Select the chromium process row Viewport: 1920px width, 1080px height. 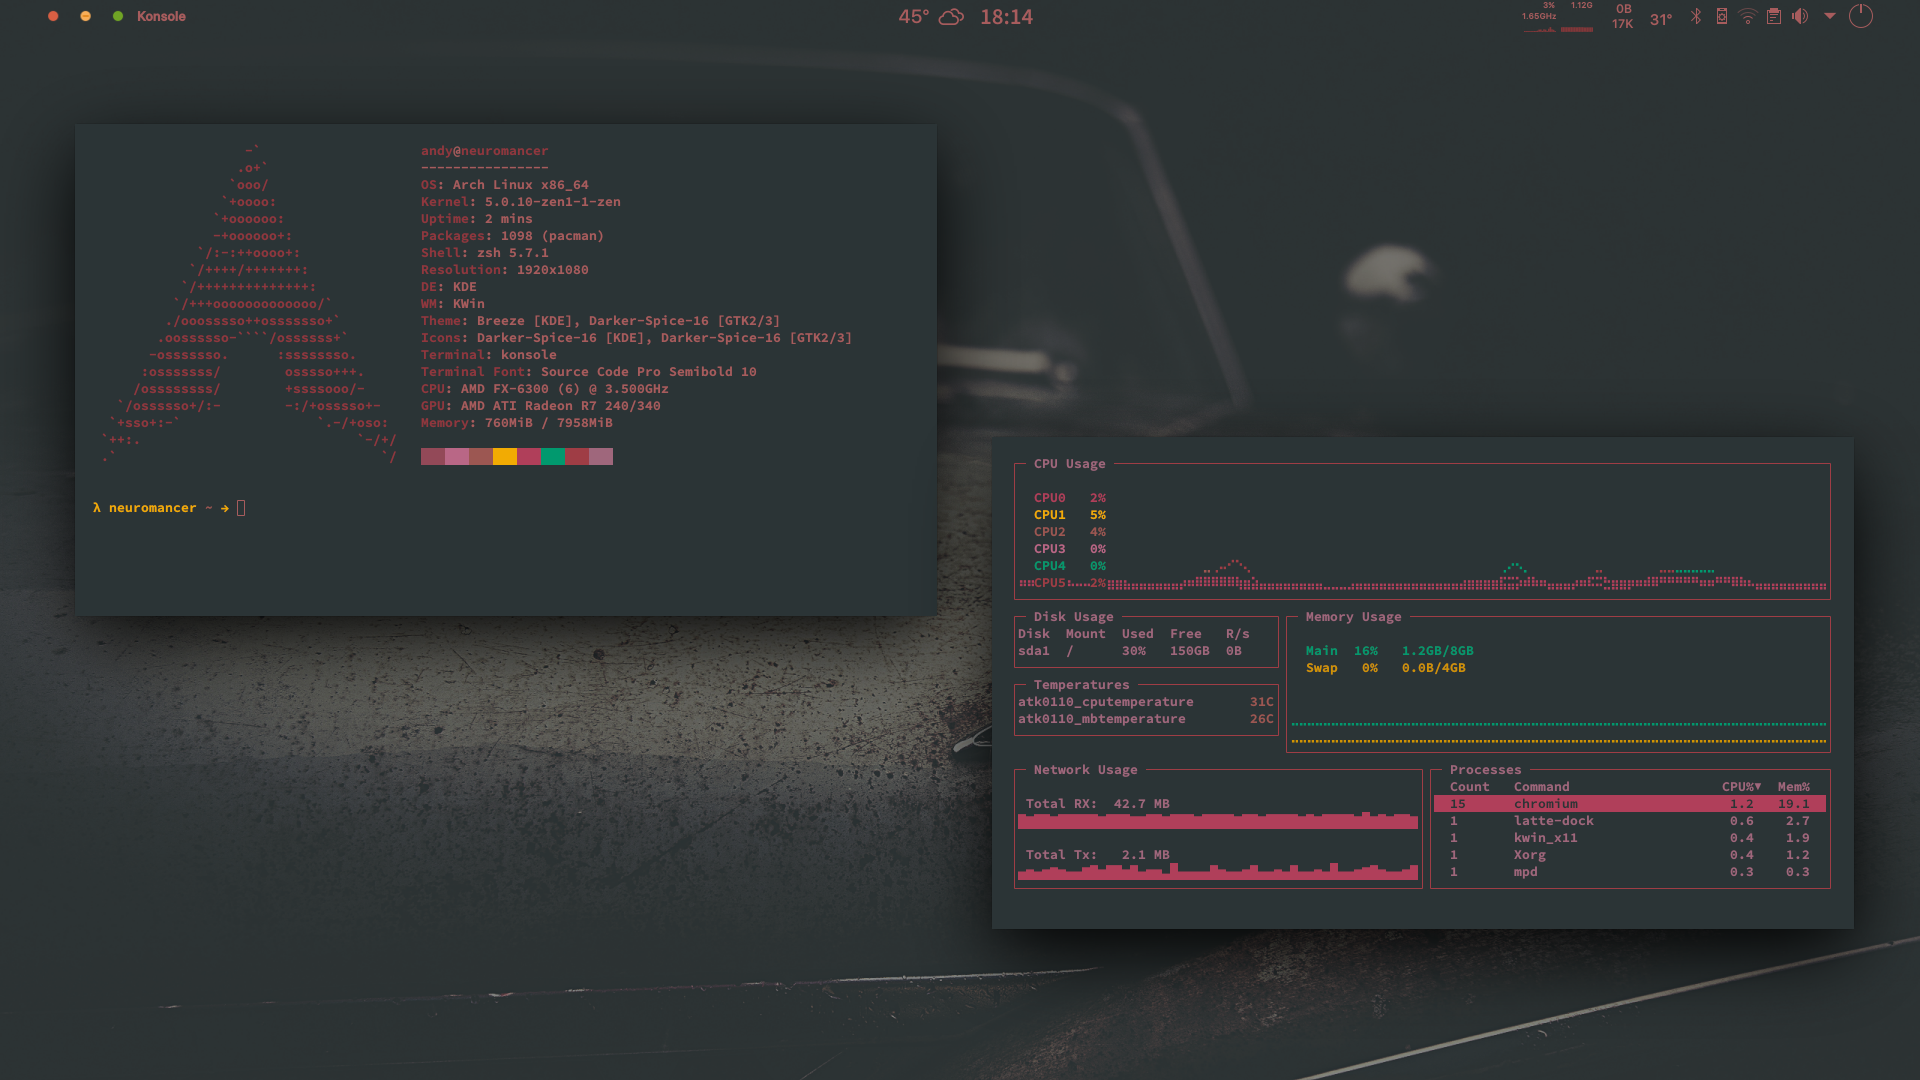pos(1630,804)
